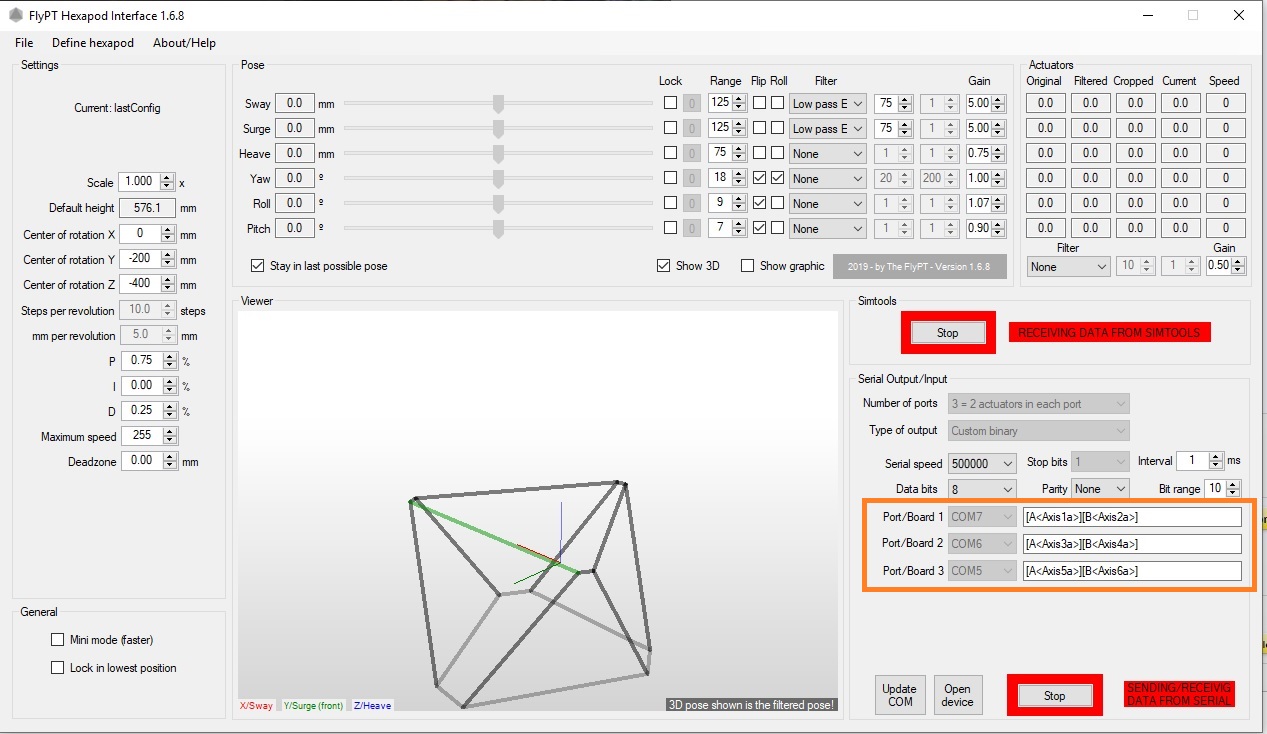Open the actuators Filter dropdown
The height and width of the screenshot is (734, 1267).
(x=1067, y=267)
